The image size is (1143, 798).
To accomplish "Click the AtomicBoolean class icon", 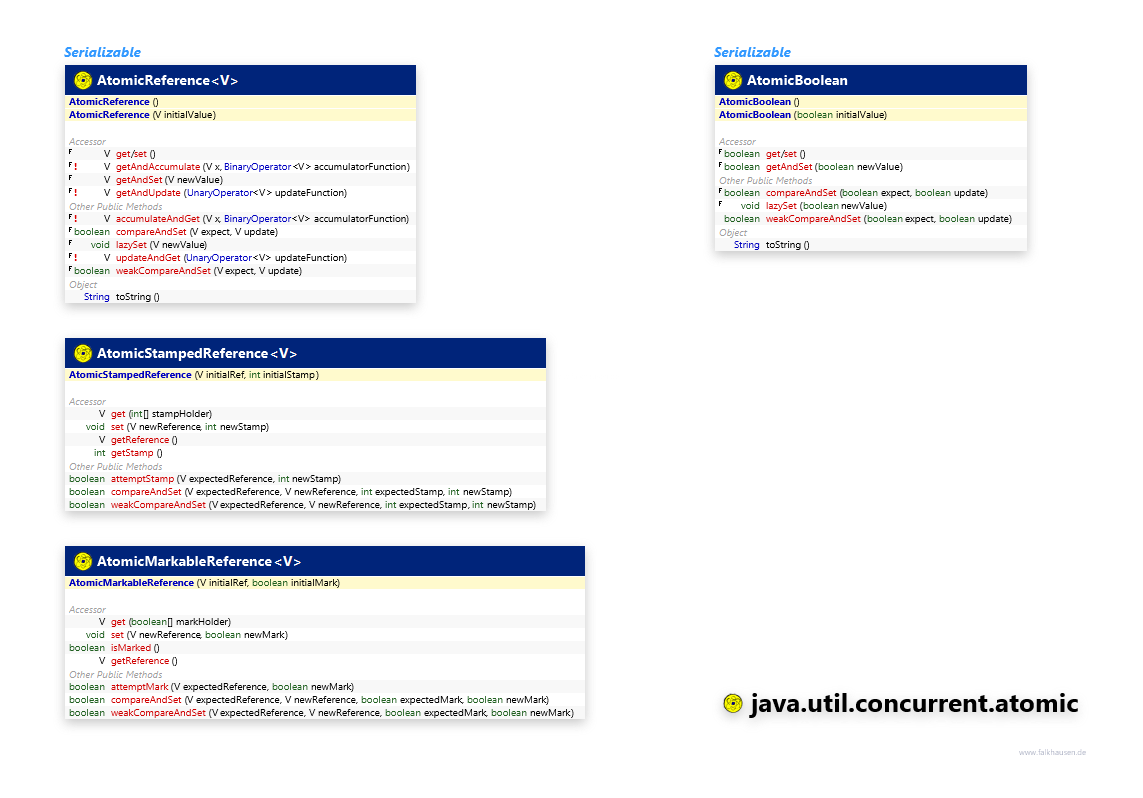I will click(x=733, y=81).
